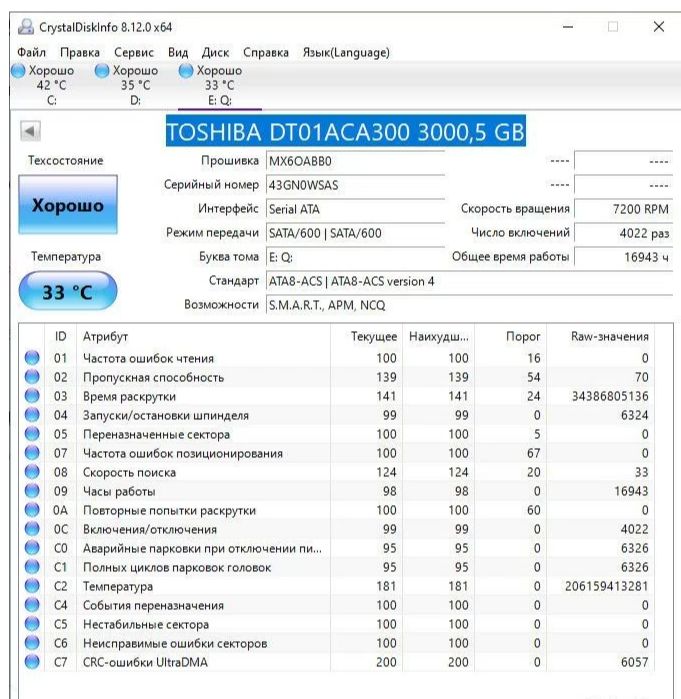This screenshot has width=681, height=699.
Task: Open the Язык(Language) menu
Action: click(x=346, y=53)
